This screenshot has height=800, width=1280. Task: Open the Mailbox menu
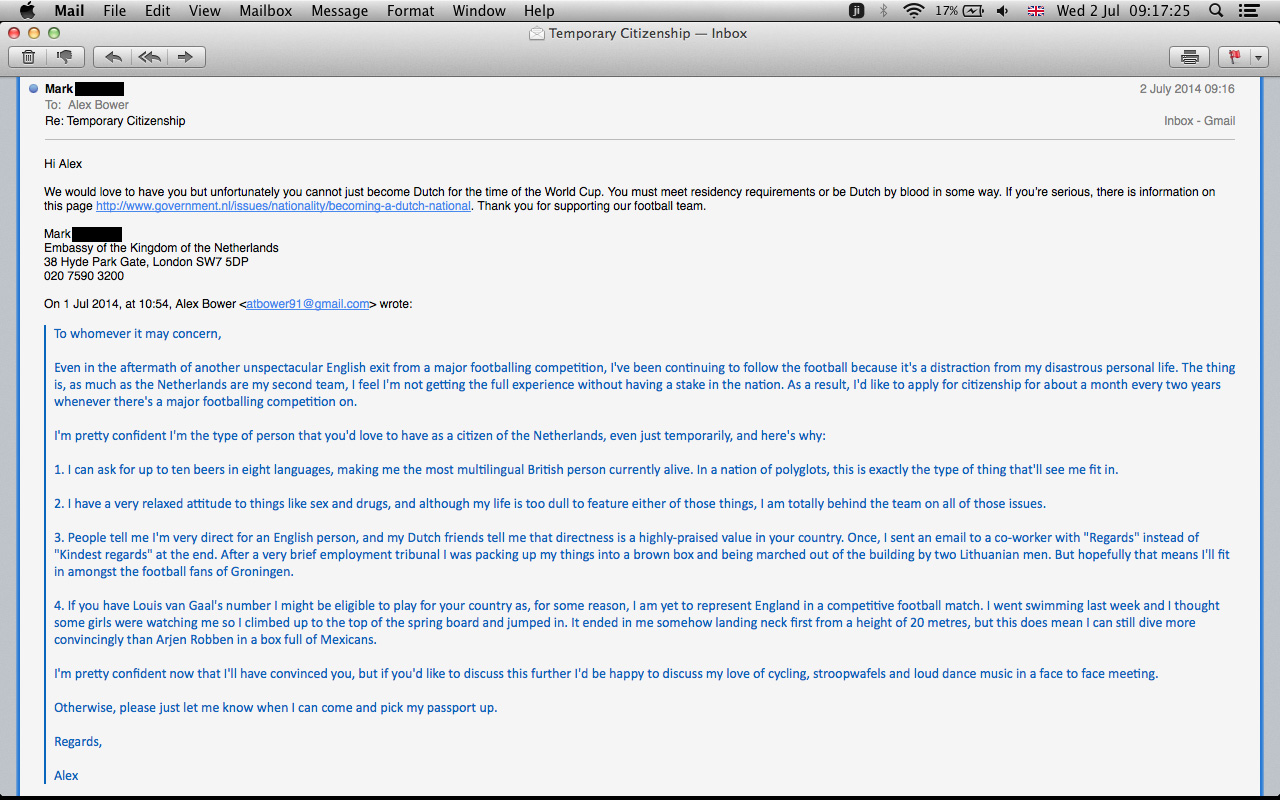(x=265, y=11)
